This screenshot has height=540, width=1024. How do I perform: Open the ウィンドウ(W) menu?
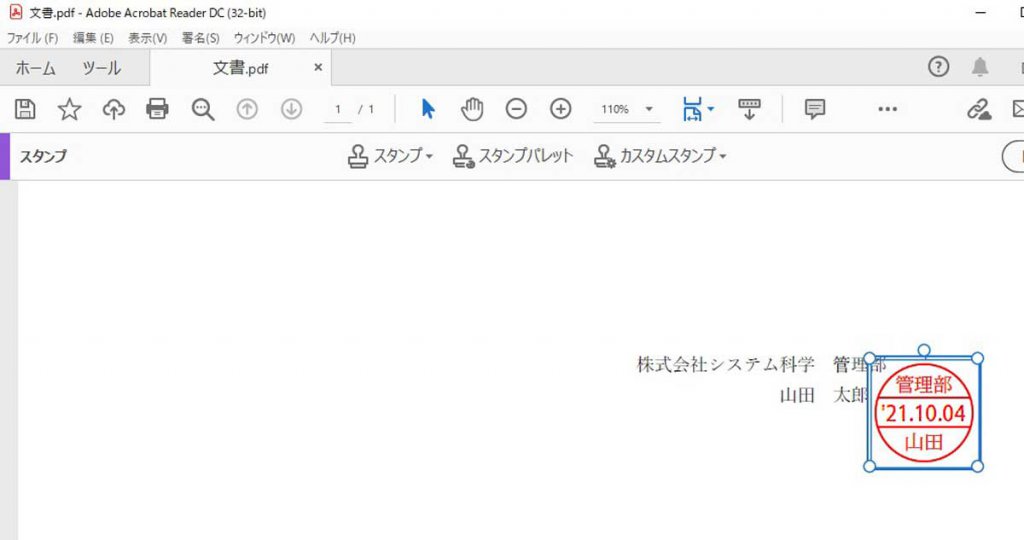[264, 38]
